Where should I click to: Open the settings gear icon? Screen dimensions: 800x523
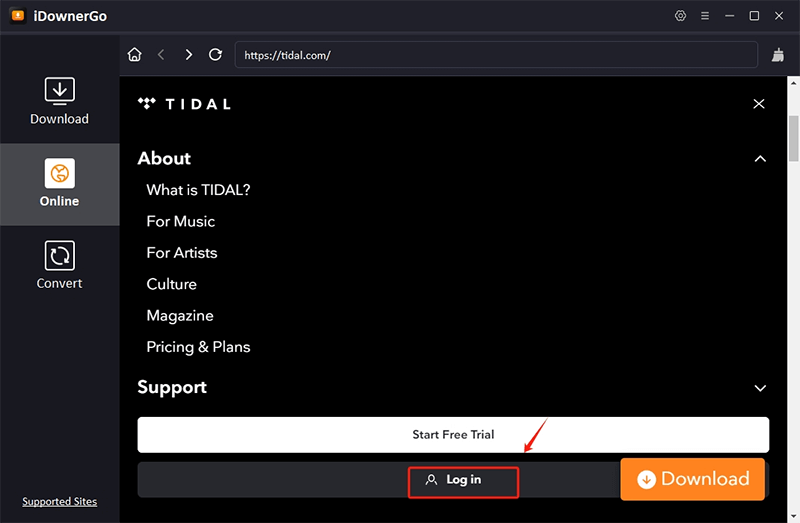681,16
